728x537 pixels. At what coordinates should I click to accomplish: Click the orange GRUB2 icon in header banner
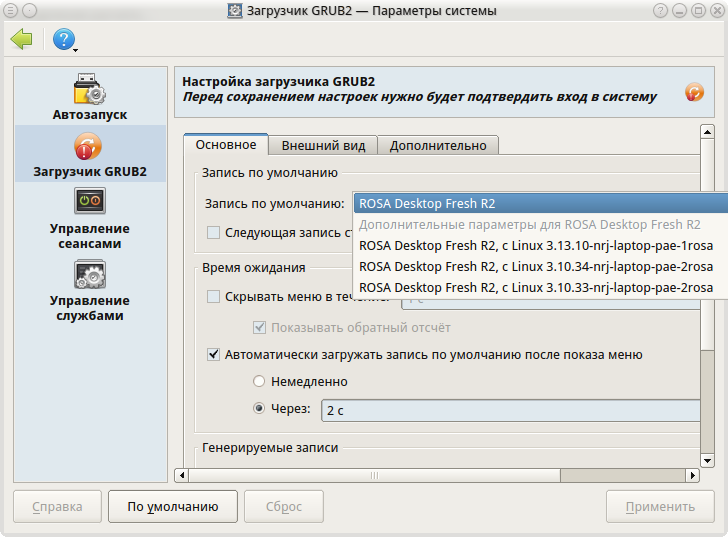point(694,92)
